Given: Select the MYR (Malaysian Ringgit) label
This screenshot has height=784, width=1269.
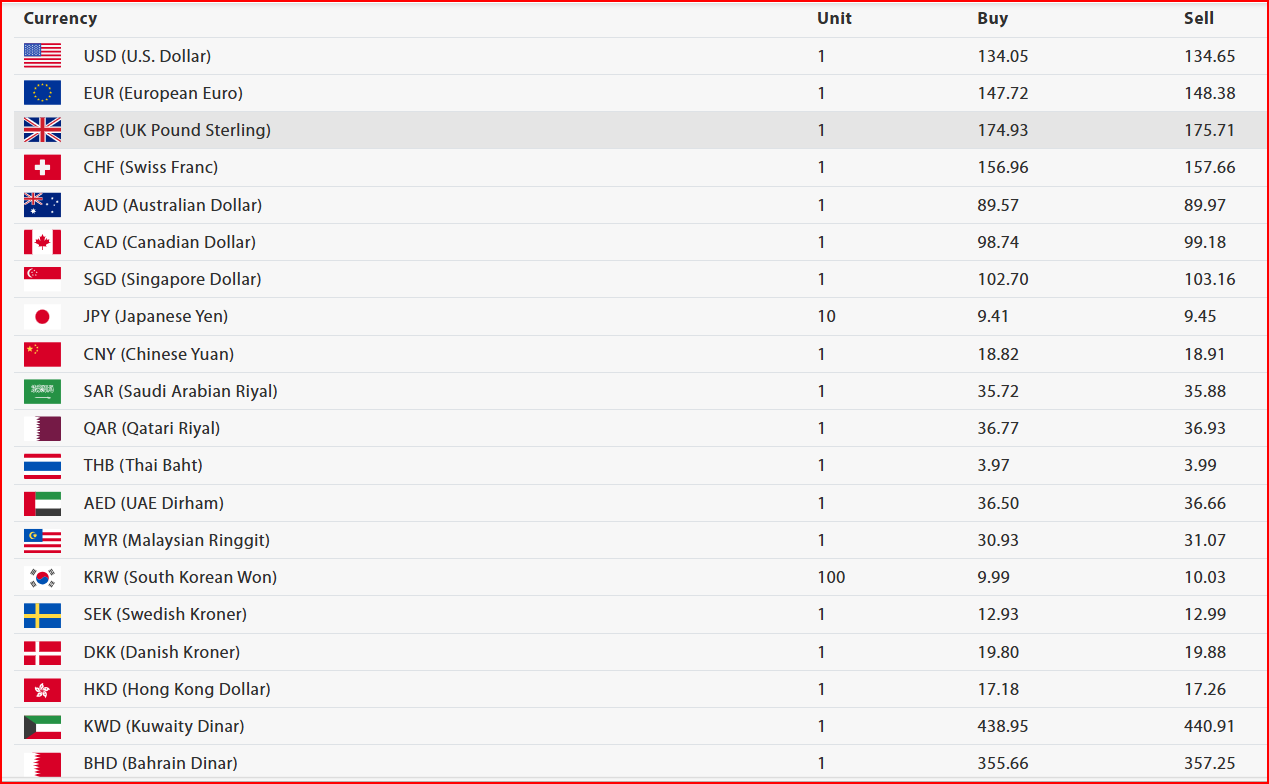Looking at the screenshot, I should pos(177,540).
